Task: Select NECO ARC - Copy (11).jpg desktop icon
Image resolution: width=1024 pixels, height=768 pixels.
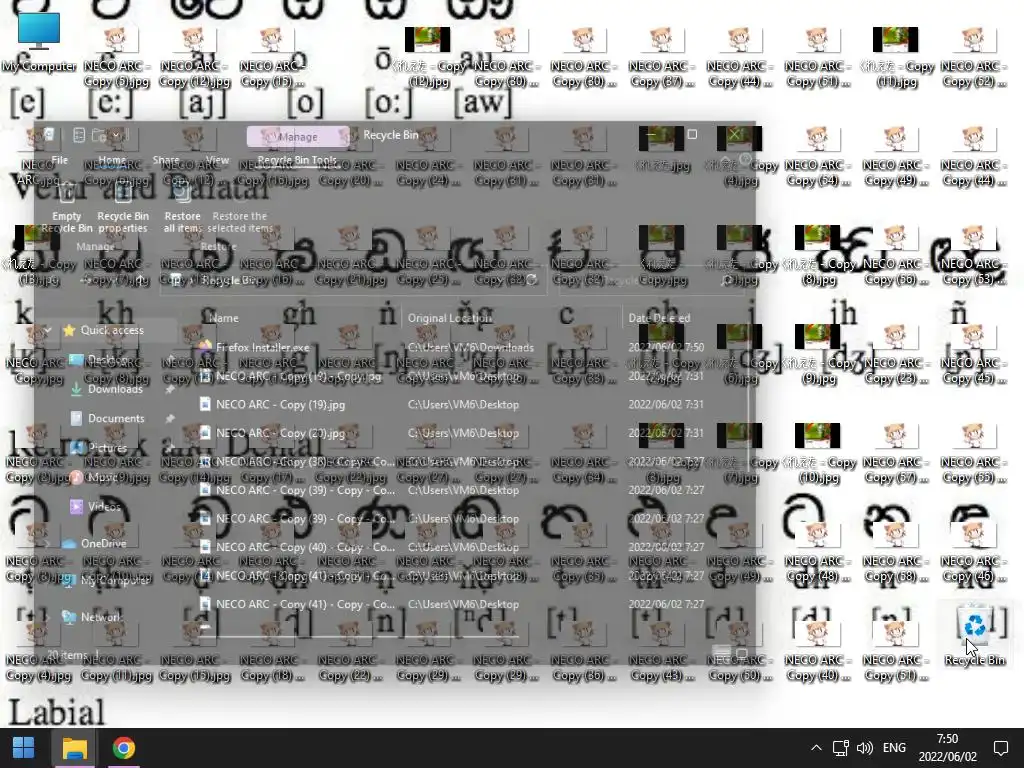Action: (116, 652)
